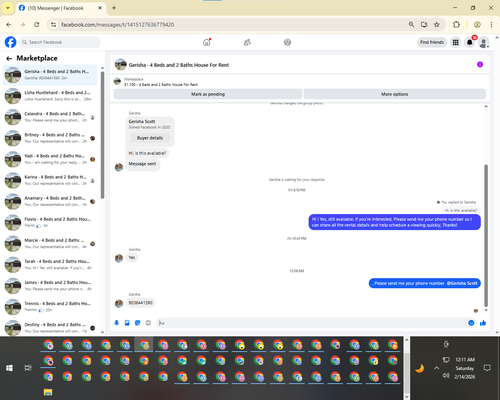Click the conversation list scrollbar

click(102, 135)
